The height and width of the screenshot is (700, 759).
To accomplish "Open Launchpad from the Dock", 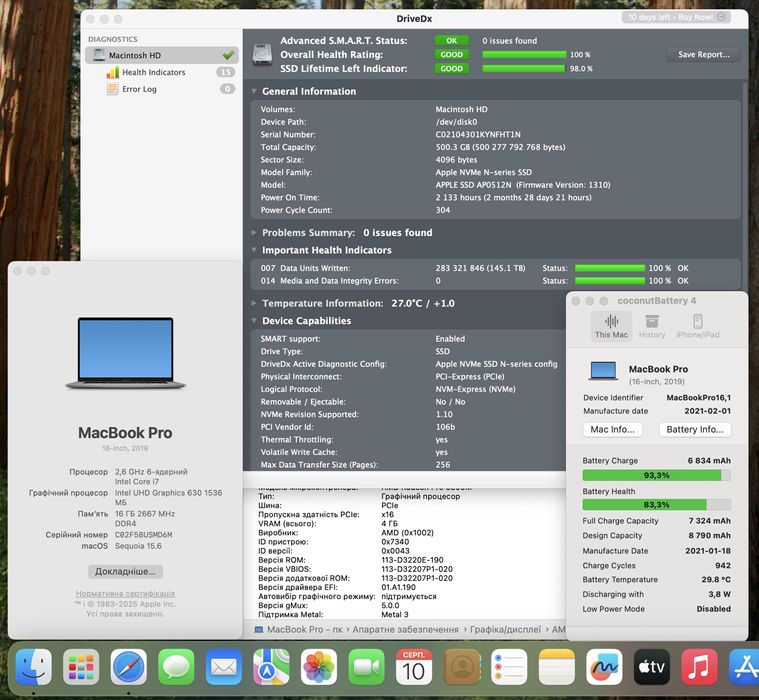I will (x=81, y=667).
